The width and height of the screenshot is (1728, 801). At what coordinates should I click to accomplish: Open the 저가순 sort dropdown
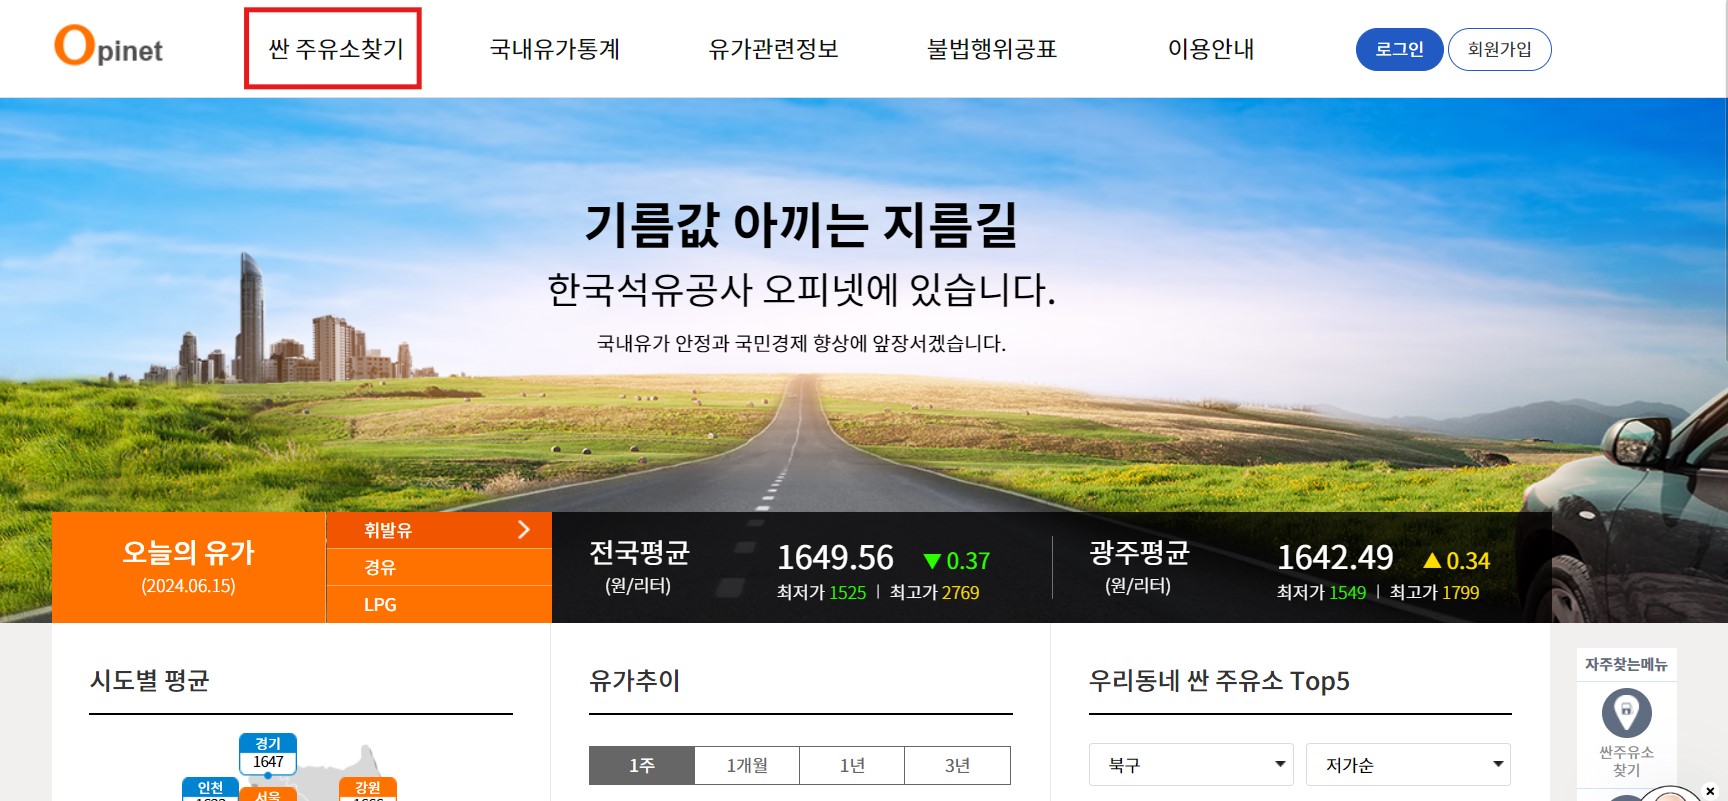tap(1408, 765)
